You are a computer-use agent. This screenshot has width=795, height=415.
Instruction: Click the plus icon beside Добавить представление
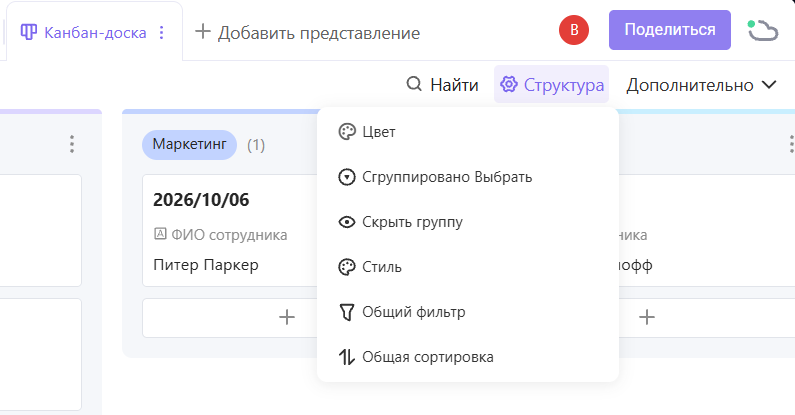pos(203,31)
